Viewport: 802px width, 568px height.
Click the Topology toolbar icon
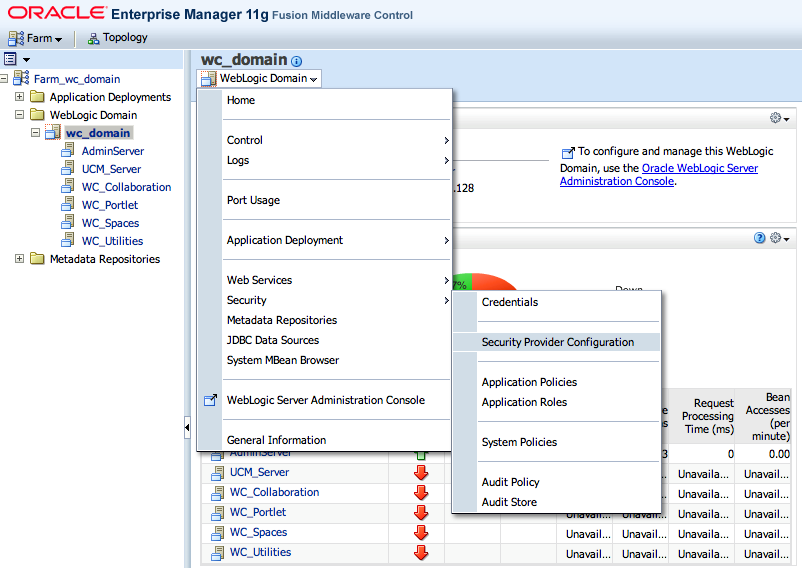[94, 38]
